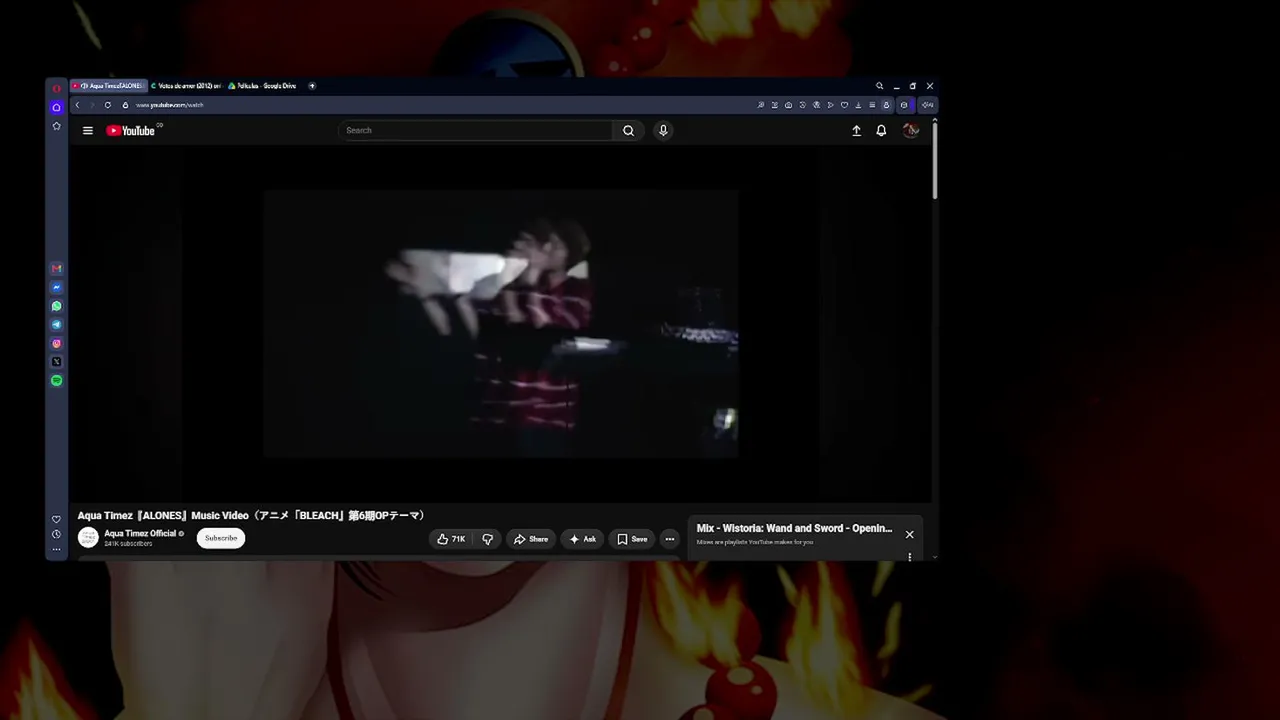Viewport: 1280px width, 720px height.
Task: Save the video to a playlist
Action: [632, 539]
